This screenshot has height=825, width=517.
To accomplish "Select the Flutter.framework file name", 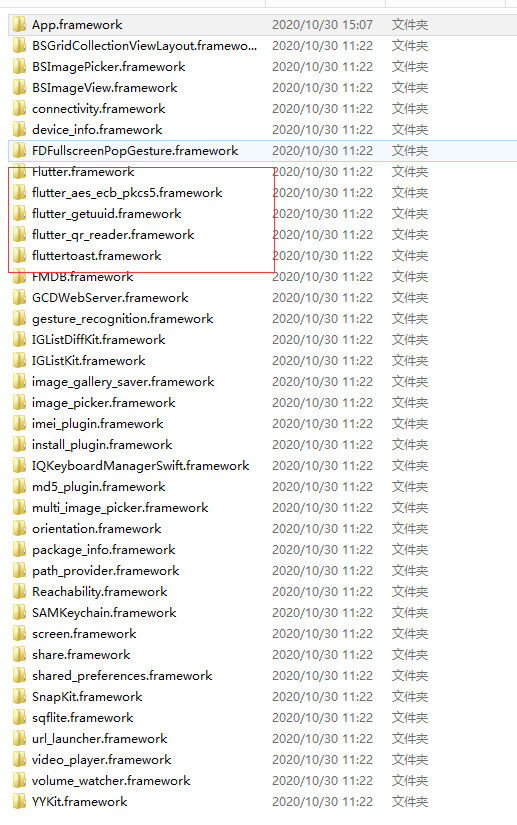I will coord(83,172).
